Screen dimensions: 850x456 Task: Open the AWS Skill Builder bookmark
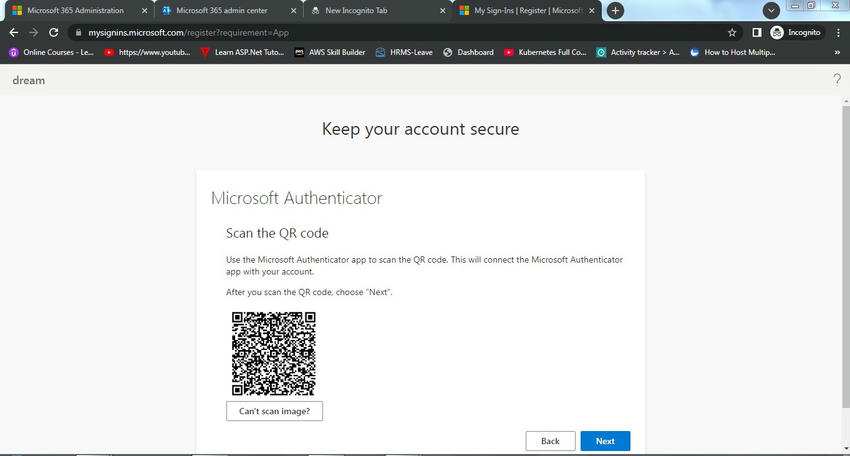pyautogui.click(x=330, y=52)
